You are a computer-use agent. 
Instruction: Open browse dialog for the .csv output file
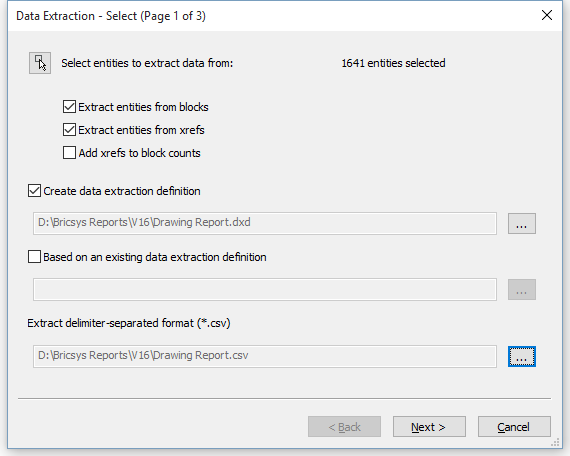(522, 356)
